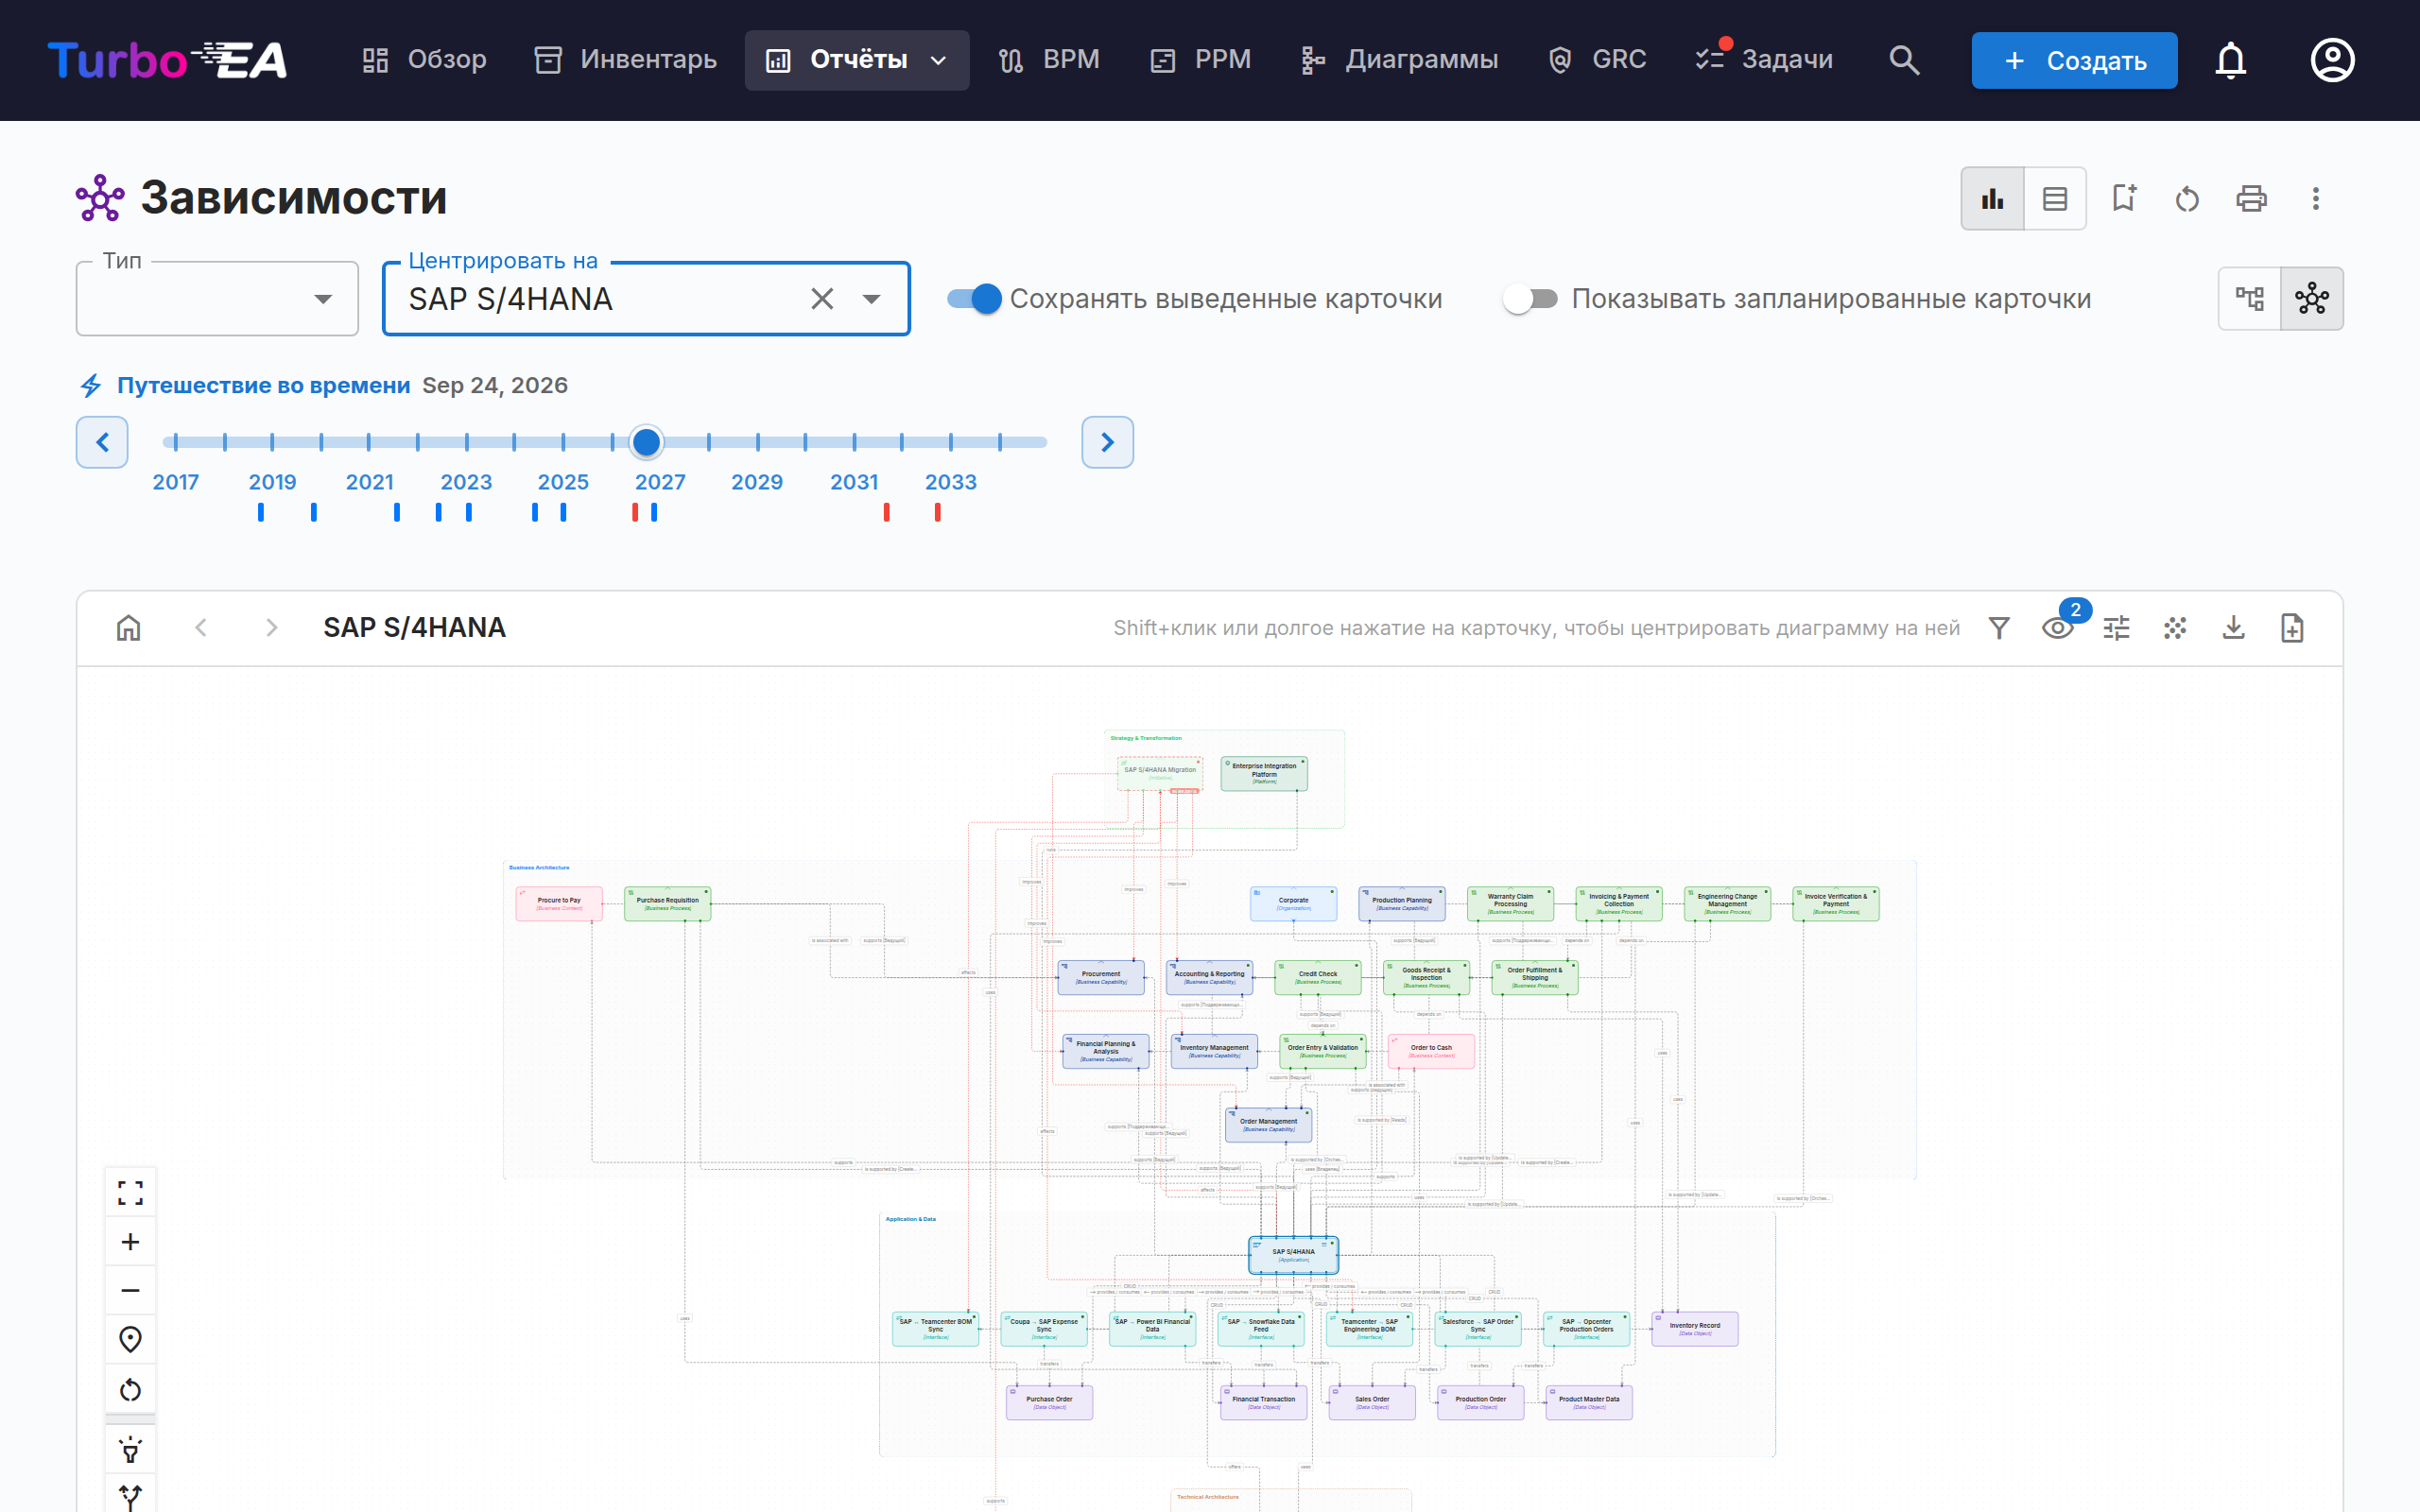Click the add-to-document icon
The image size is (2420, 1512).
click(x=2292, y=628)
